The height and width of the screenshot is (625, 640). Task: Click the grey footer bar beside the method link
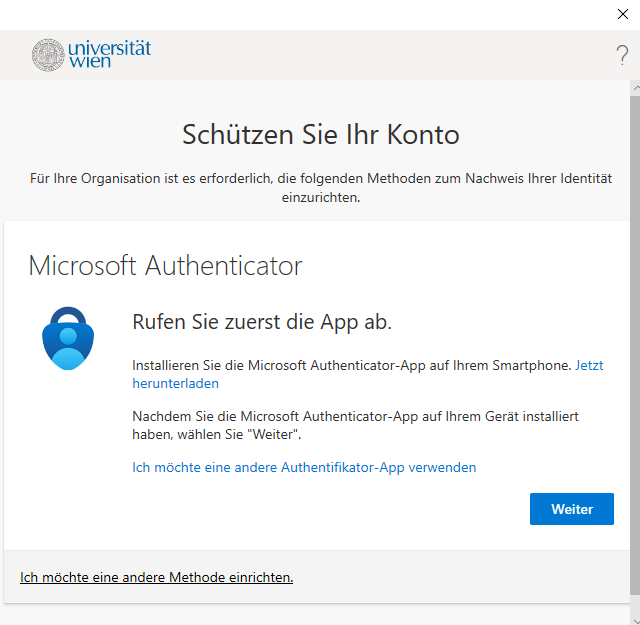pyautogui.click(x=450, y=577)
